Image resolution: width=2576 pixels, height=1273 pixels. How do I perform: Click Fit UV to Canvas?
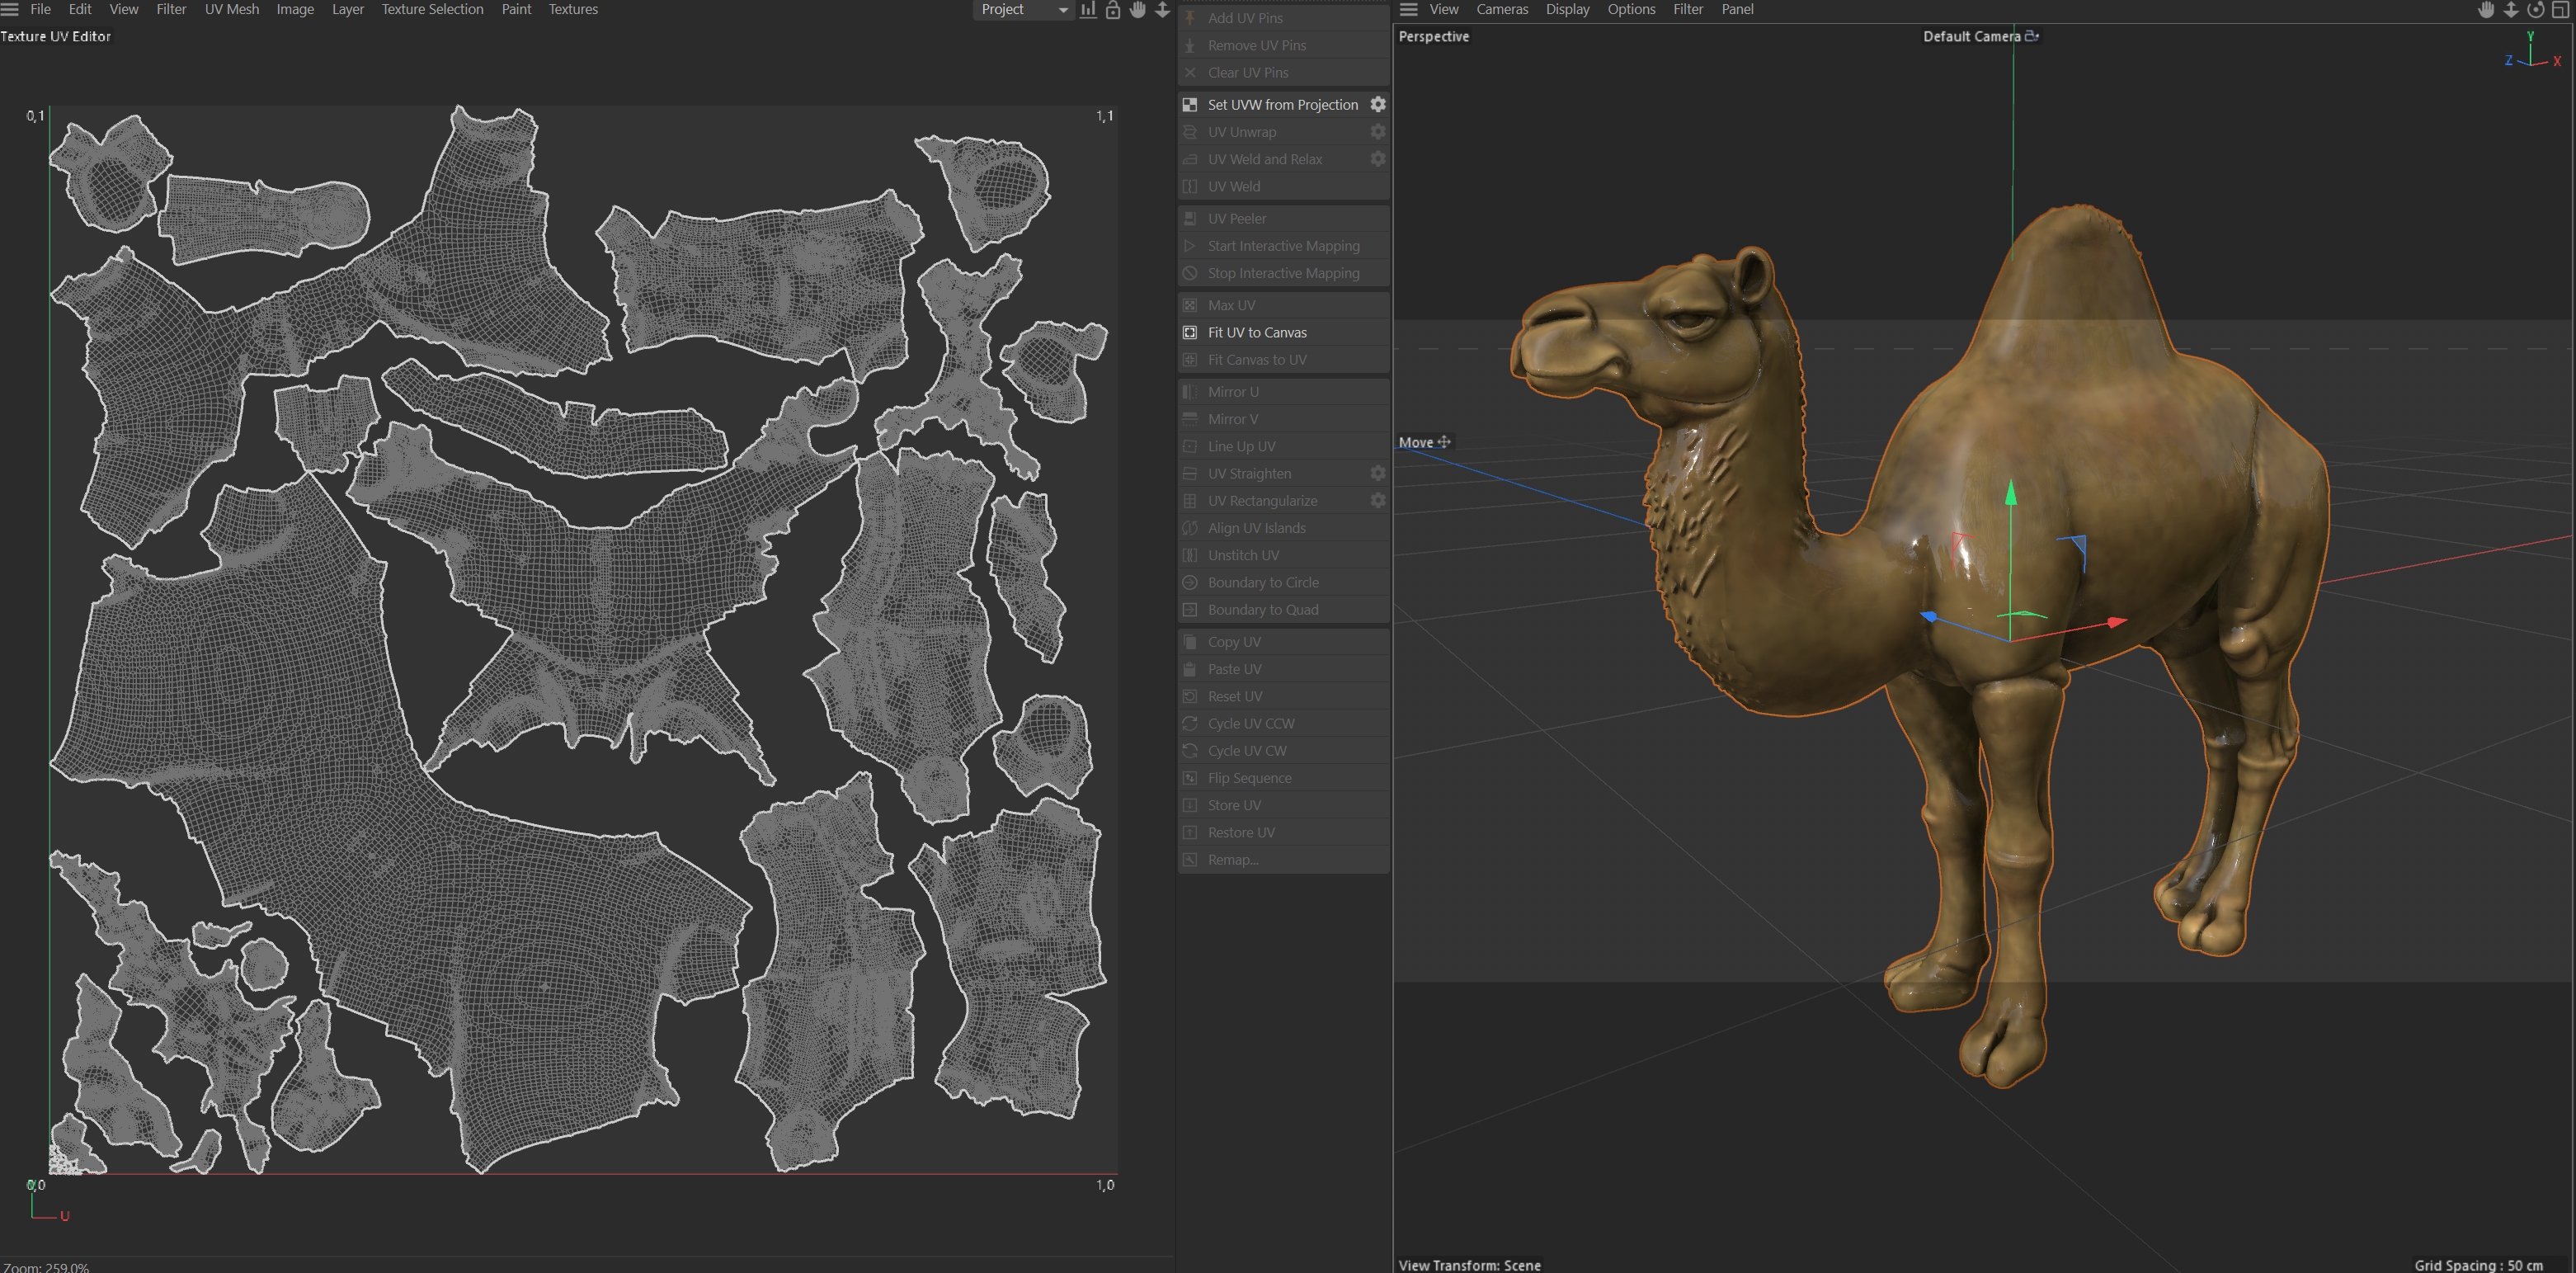pyautogui.click(x=1256, y=332)
